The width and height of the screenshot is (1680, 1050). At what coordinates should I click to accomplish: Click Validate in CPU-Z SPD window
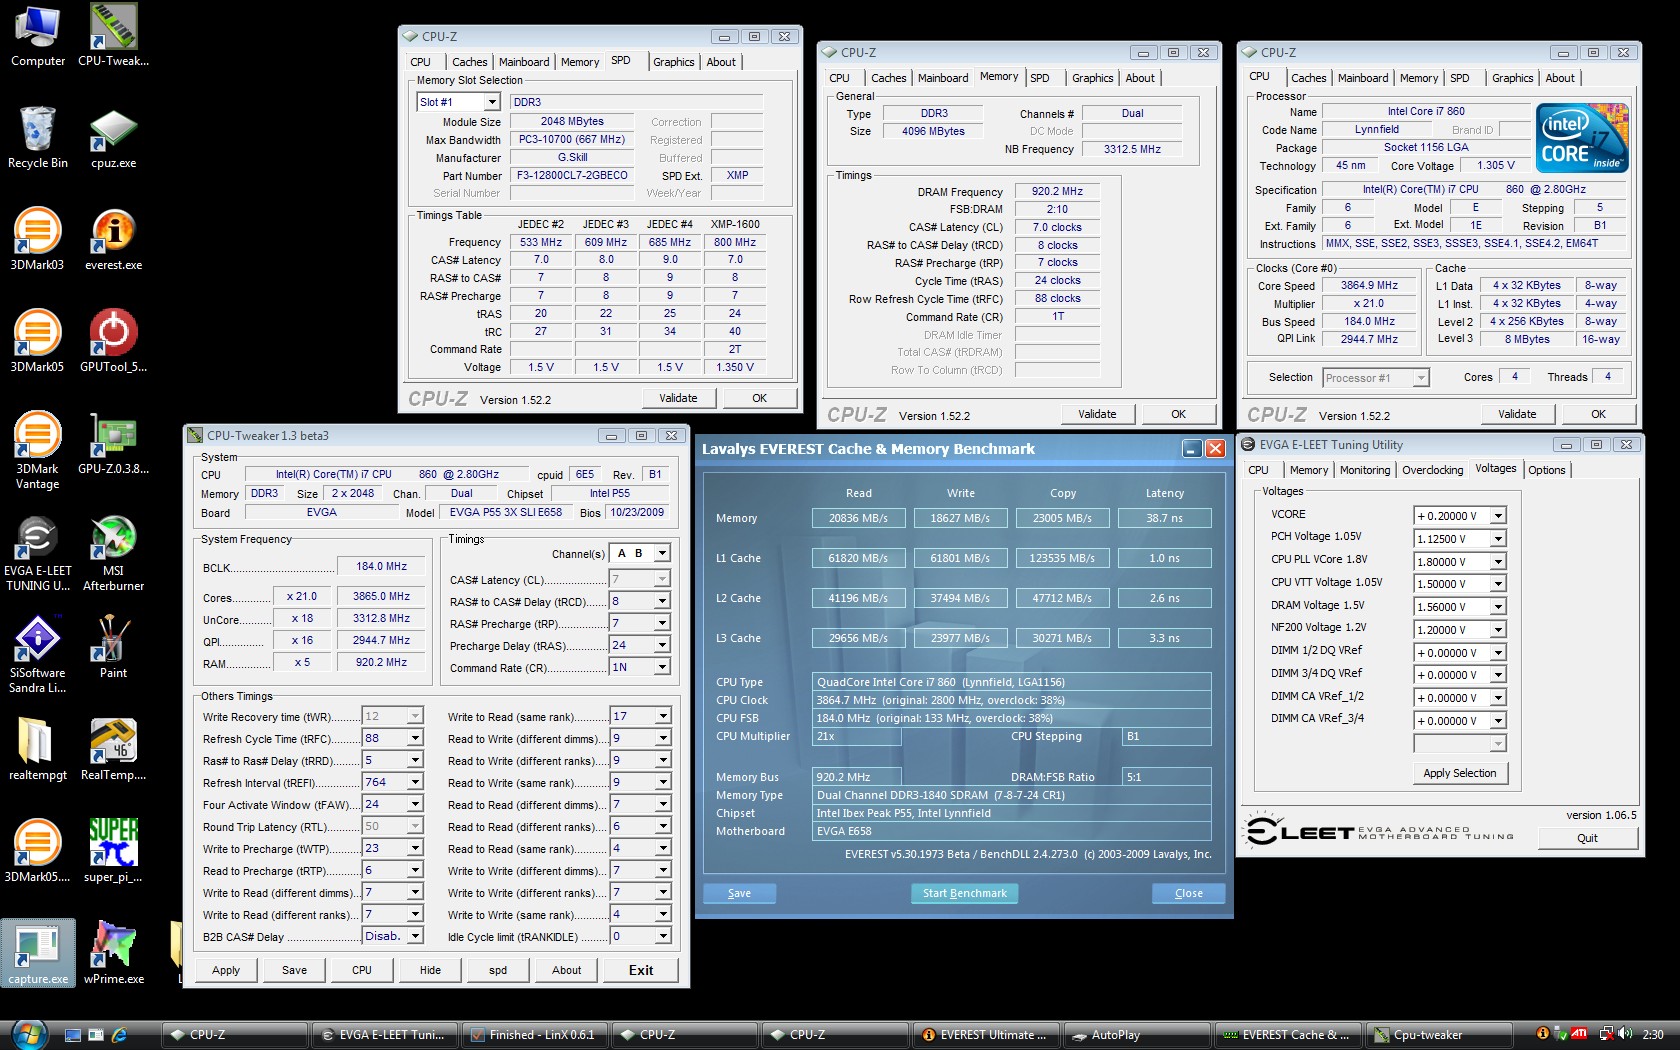[x=678, y=398]
